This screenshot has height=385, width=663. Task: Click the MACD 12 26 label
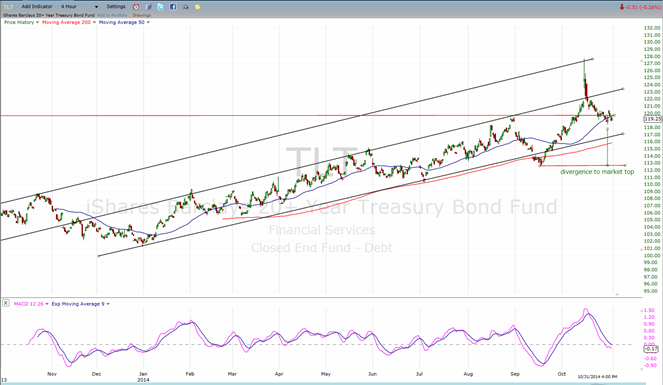[x=29, y=304]
